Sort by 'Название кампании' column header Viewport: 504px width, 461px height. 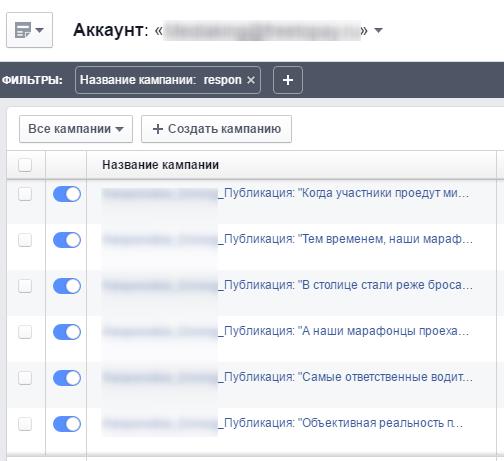160,165
